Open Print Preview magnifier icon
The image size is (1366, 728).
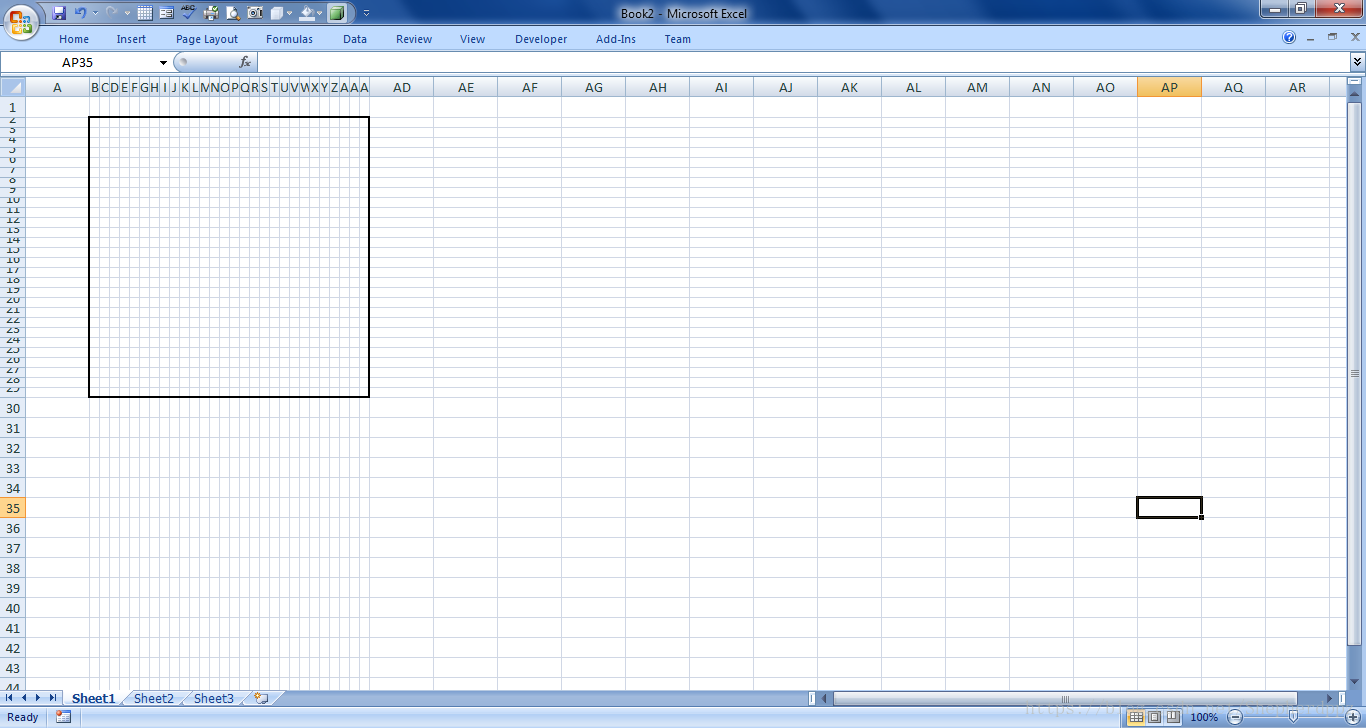[x=233, y=13]
